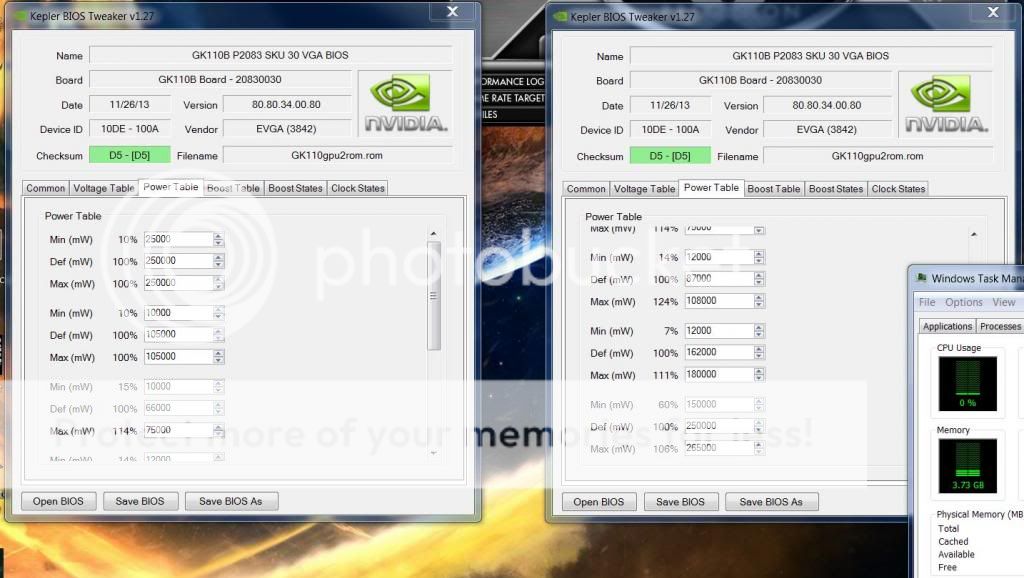
Task: Open the Common tab in the left Kepler window
Action: [46, 188]
